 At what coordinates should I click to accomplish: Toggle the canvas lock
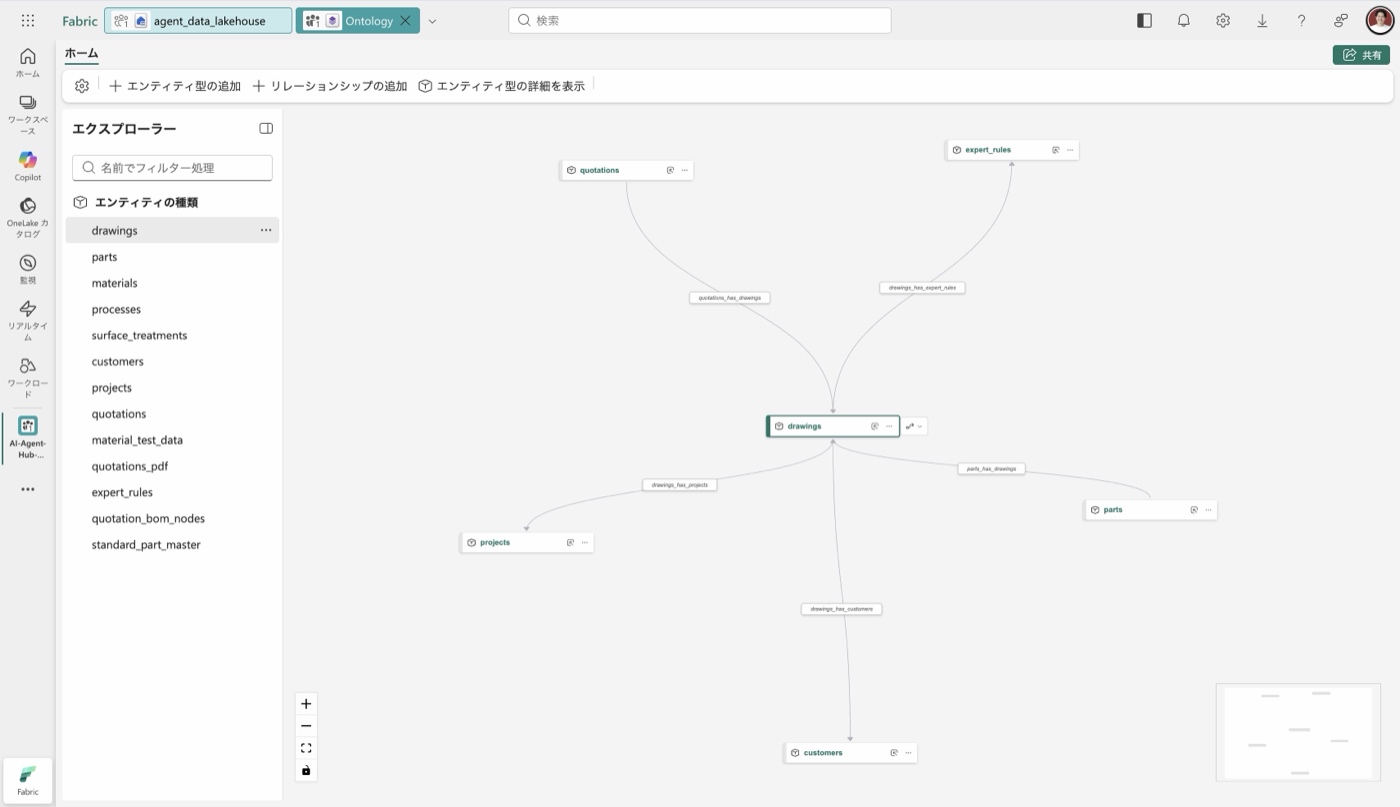306,770
